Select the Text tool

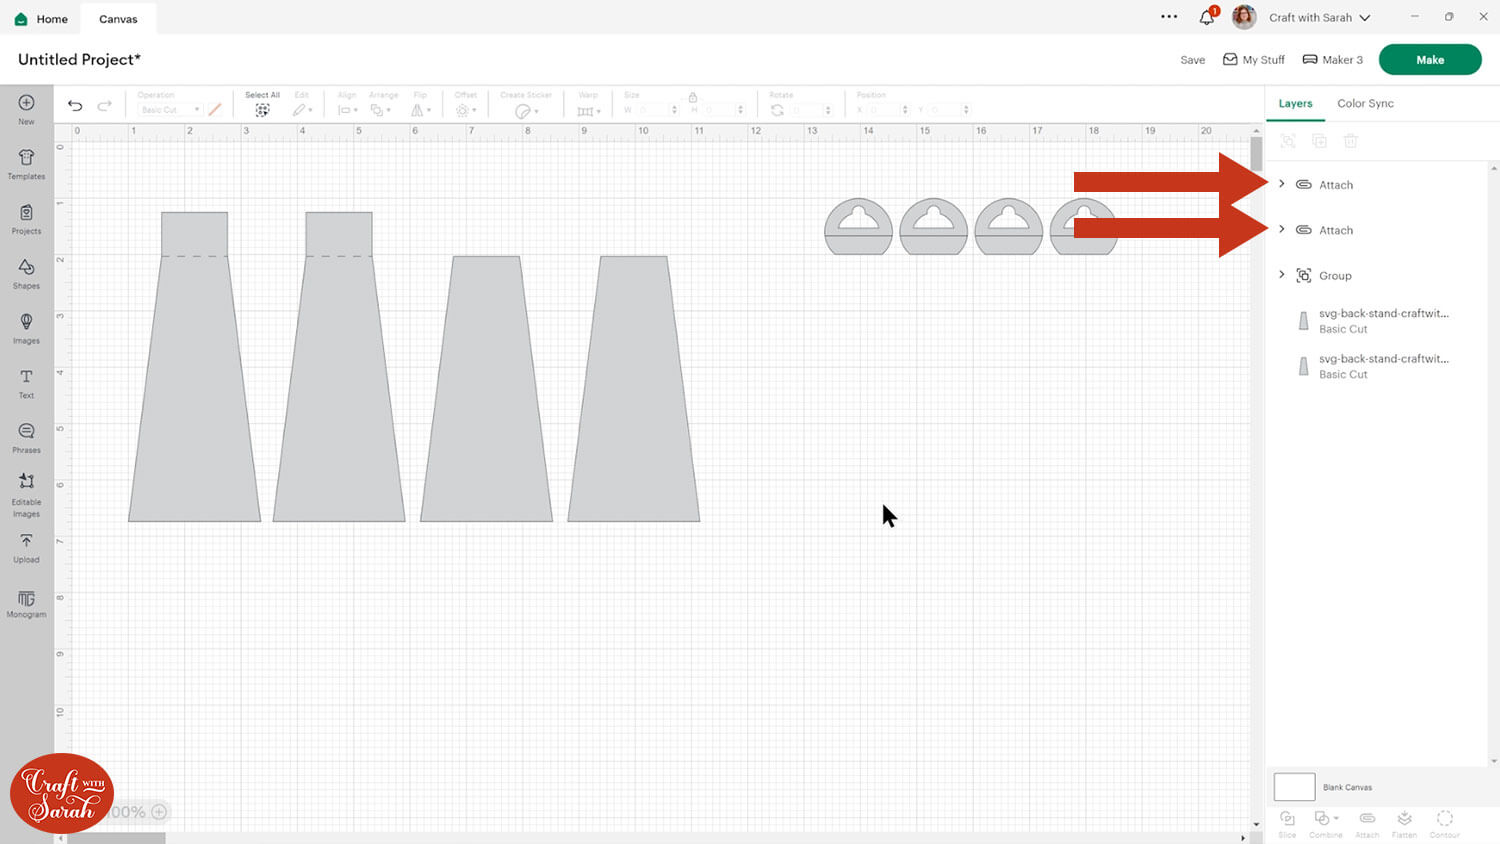[x=26, y=384]
